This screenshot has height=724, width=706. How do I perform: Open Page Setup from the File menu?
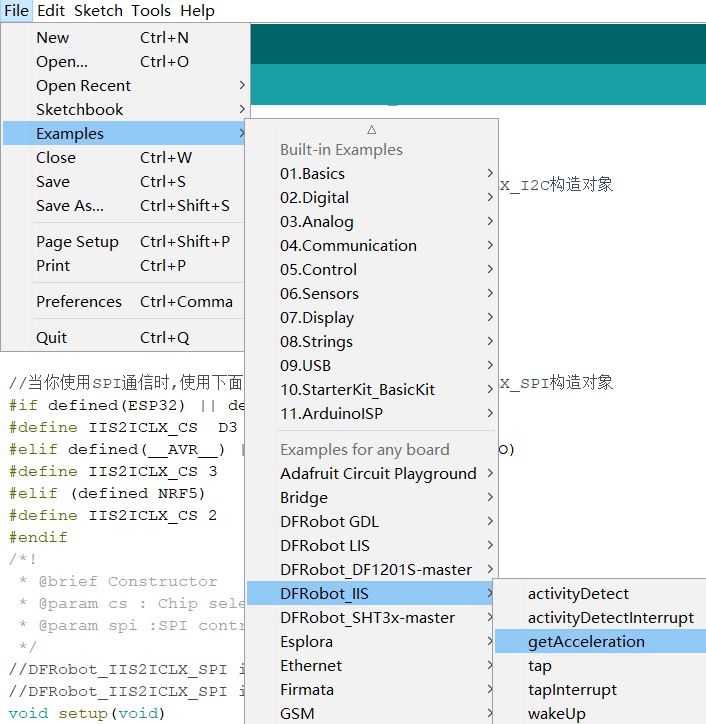124,241
